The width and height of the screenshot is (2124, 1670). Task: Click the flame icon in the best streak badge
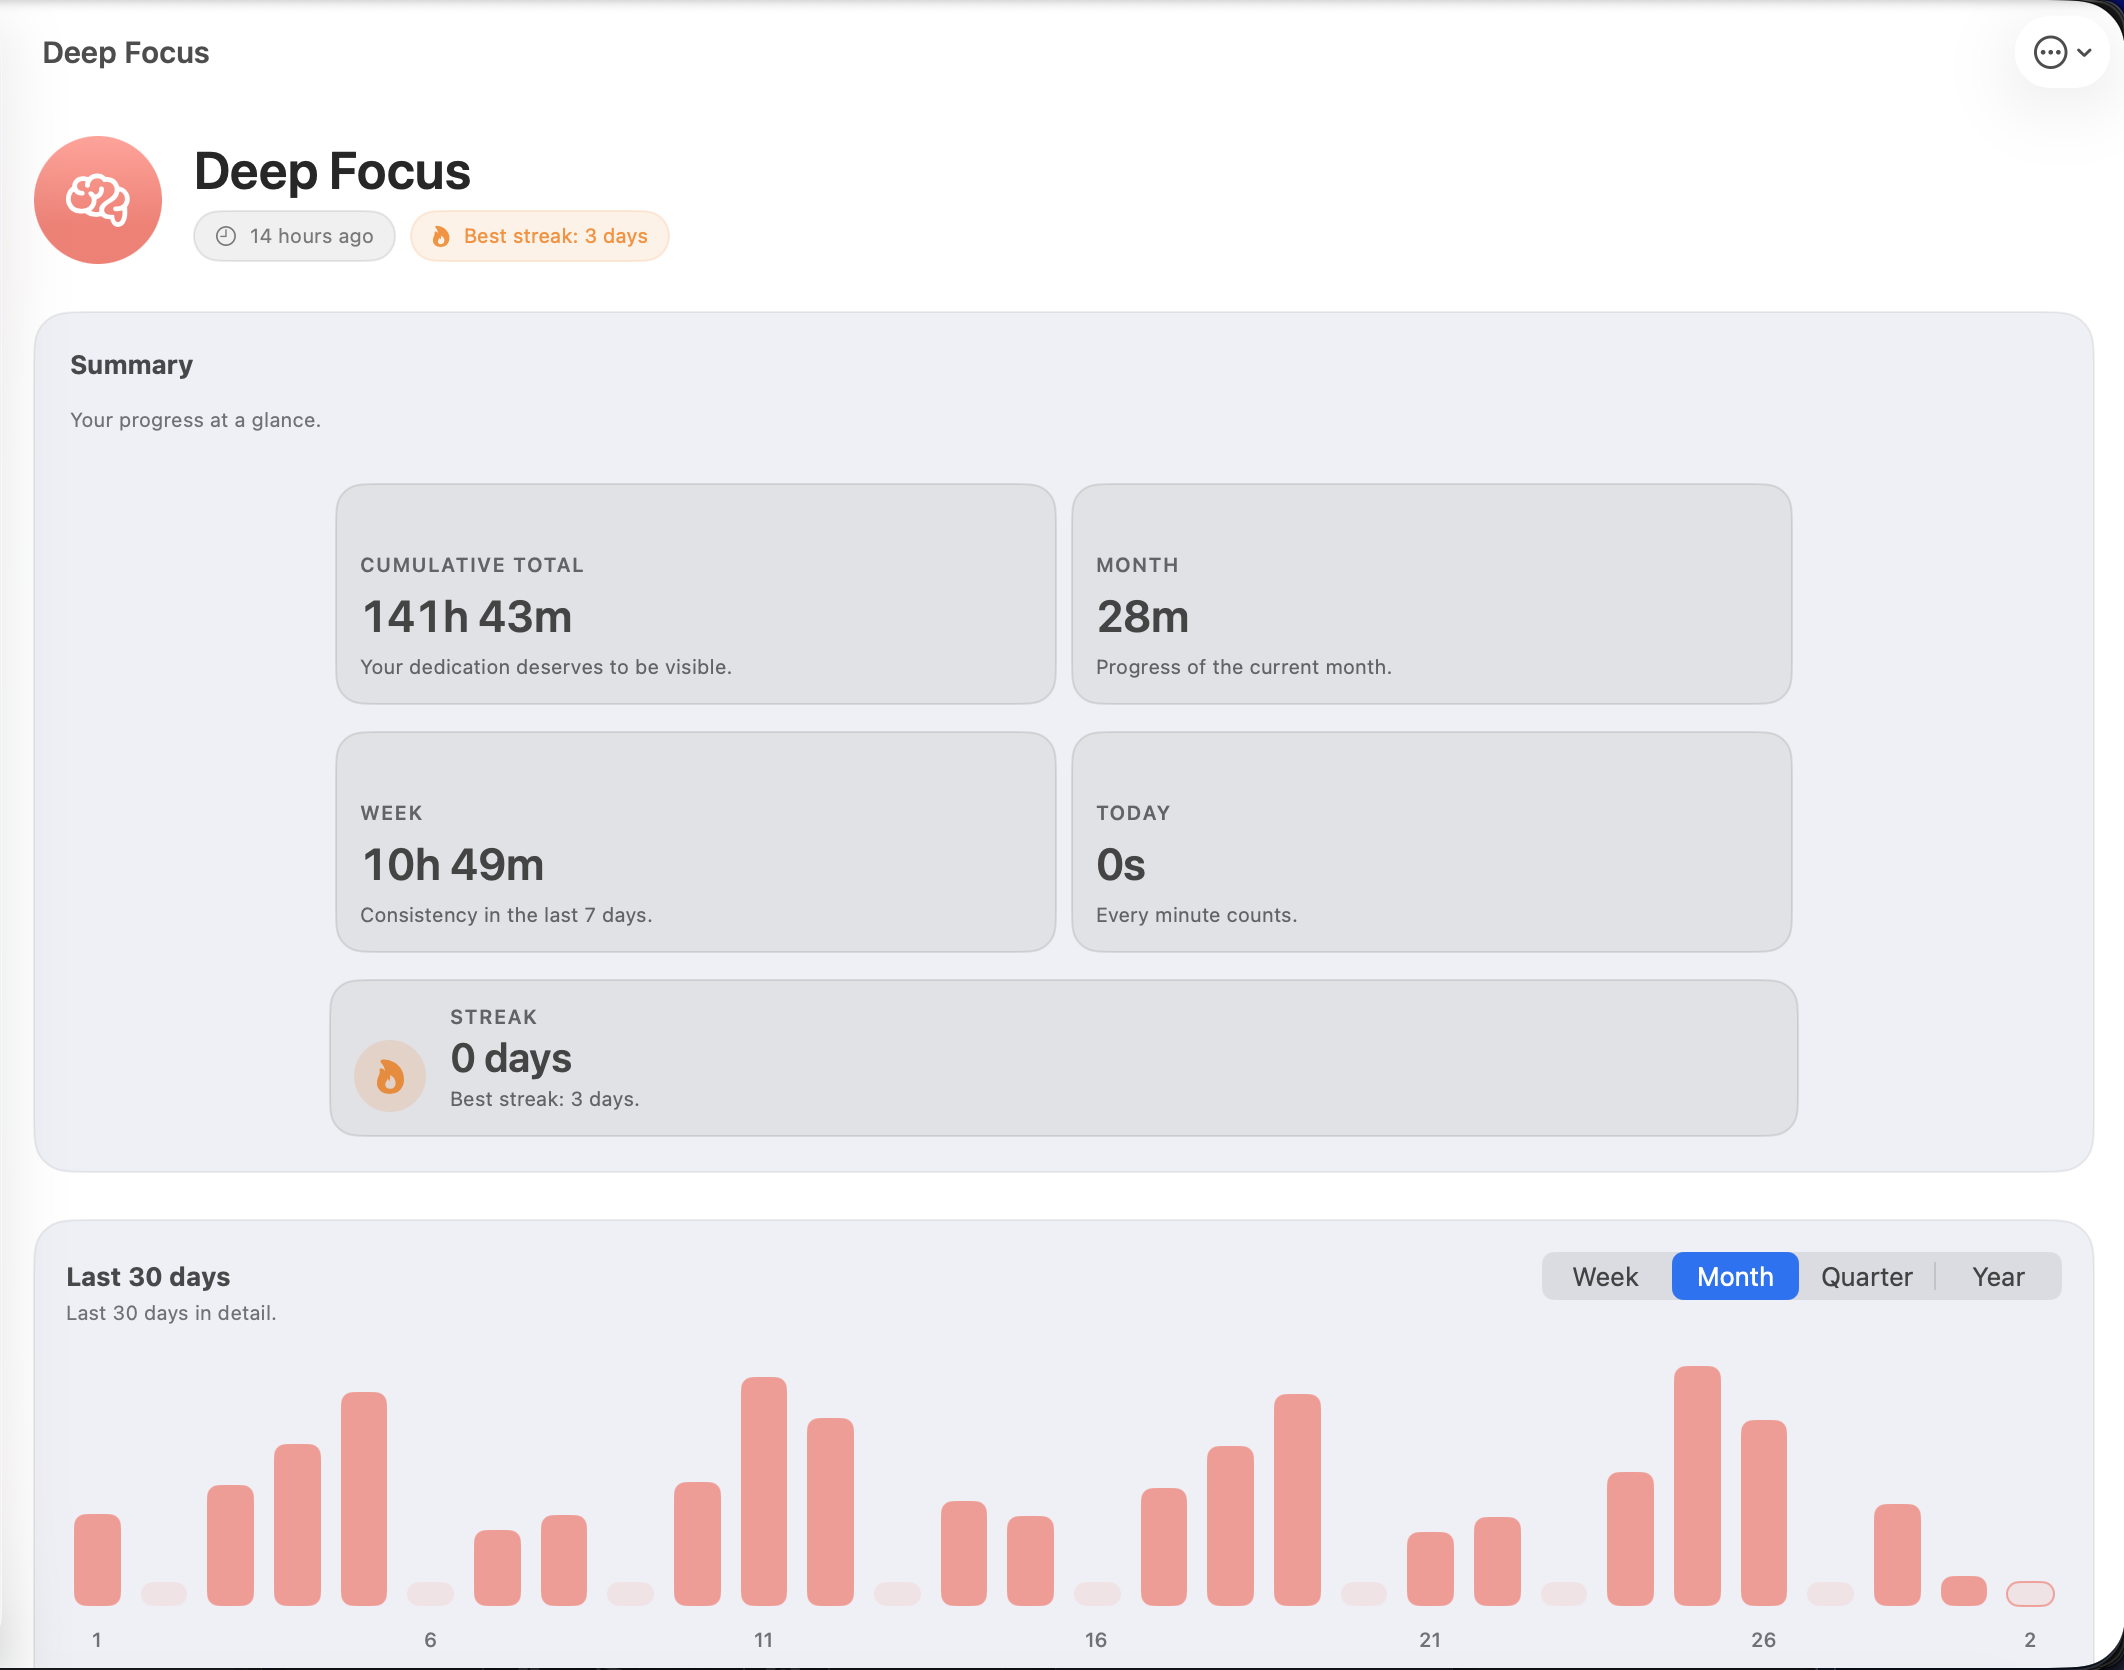(x=441, y=236)
